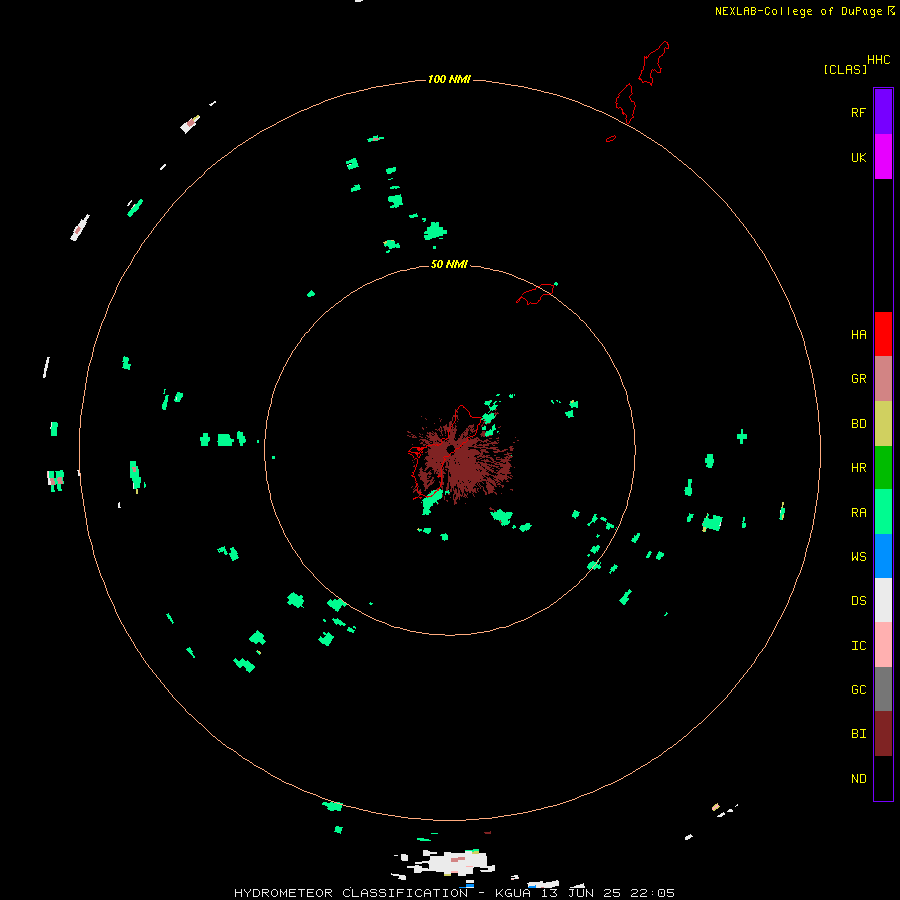Select the BD yellow legend swatch
900x900 pixels.
click(x=883, y=424)
